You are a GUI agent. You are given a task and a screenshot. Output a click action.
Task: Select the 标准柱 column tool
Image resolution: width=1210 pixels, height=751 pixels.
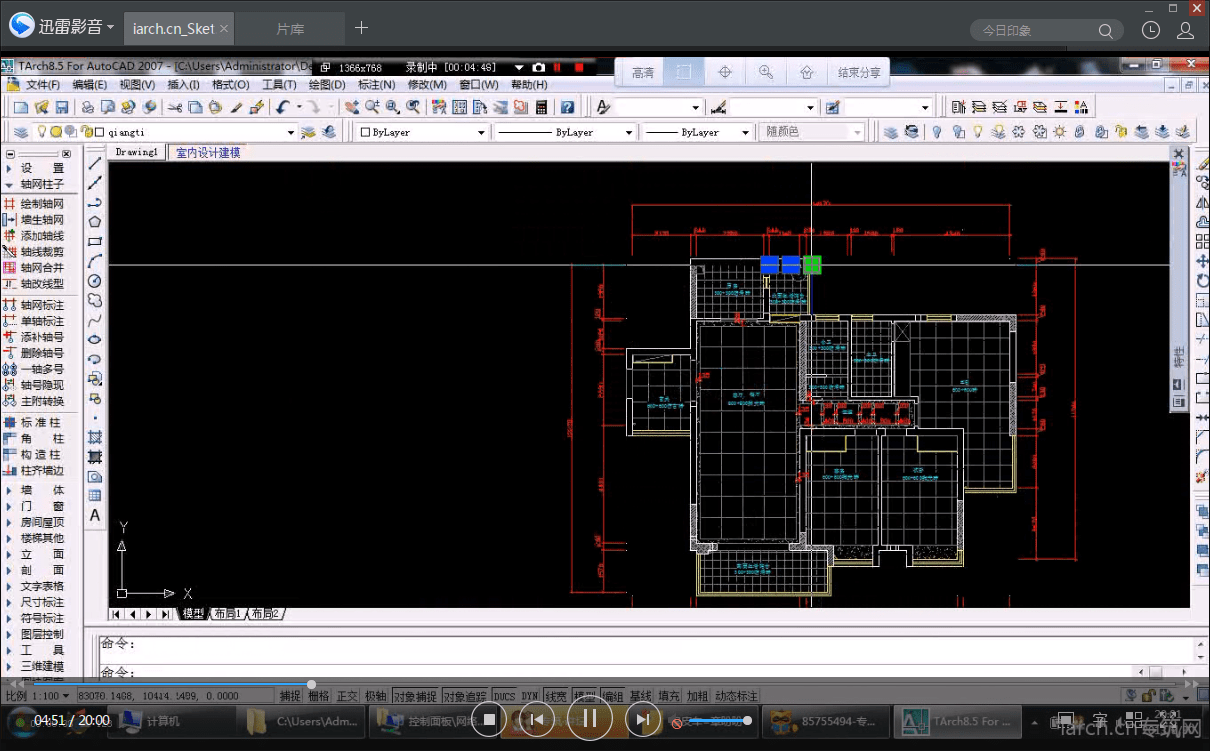tap(41, 423)
